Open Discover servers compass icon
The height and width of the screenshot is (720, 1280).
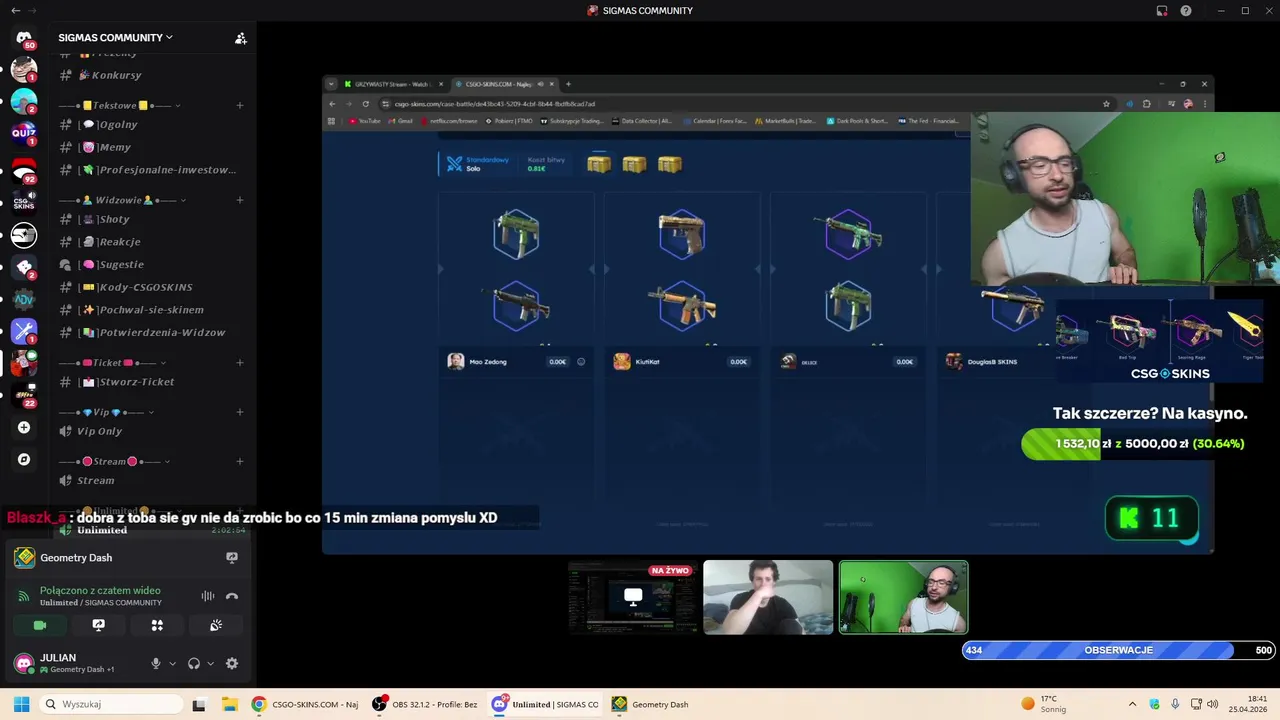coord(24,459)
